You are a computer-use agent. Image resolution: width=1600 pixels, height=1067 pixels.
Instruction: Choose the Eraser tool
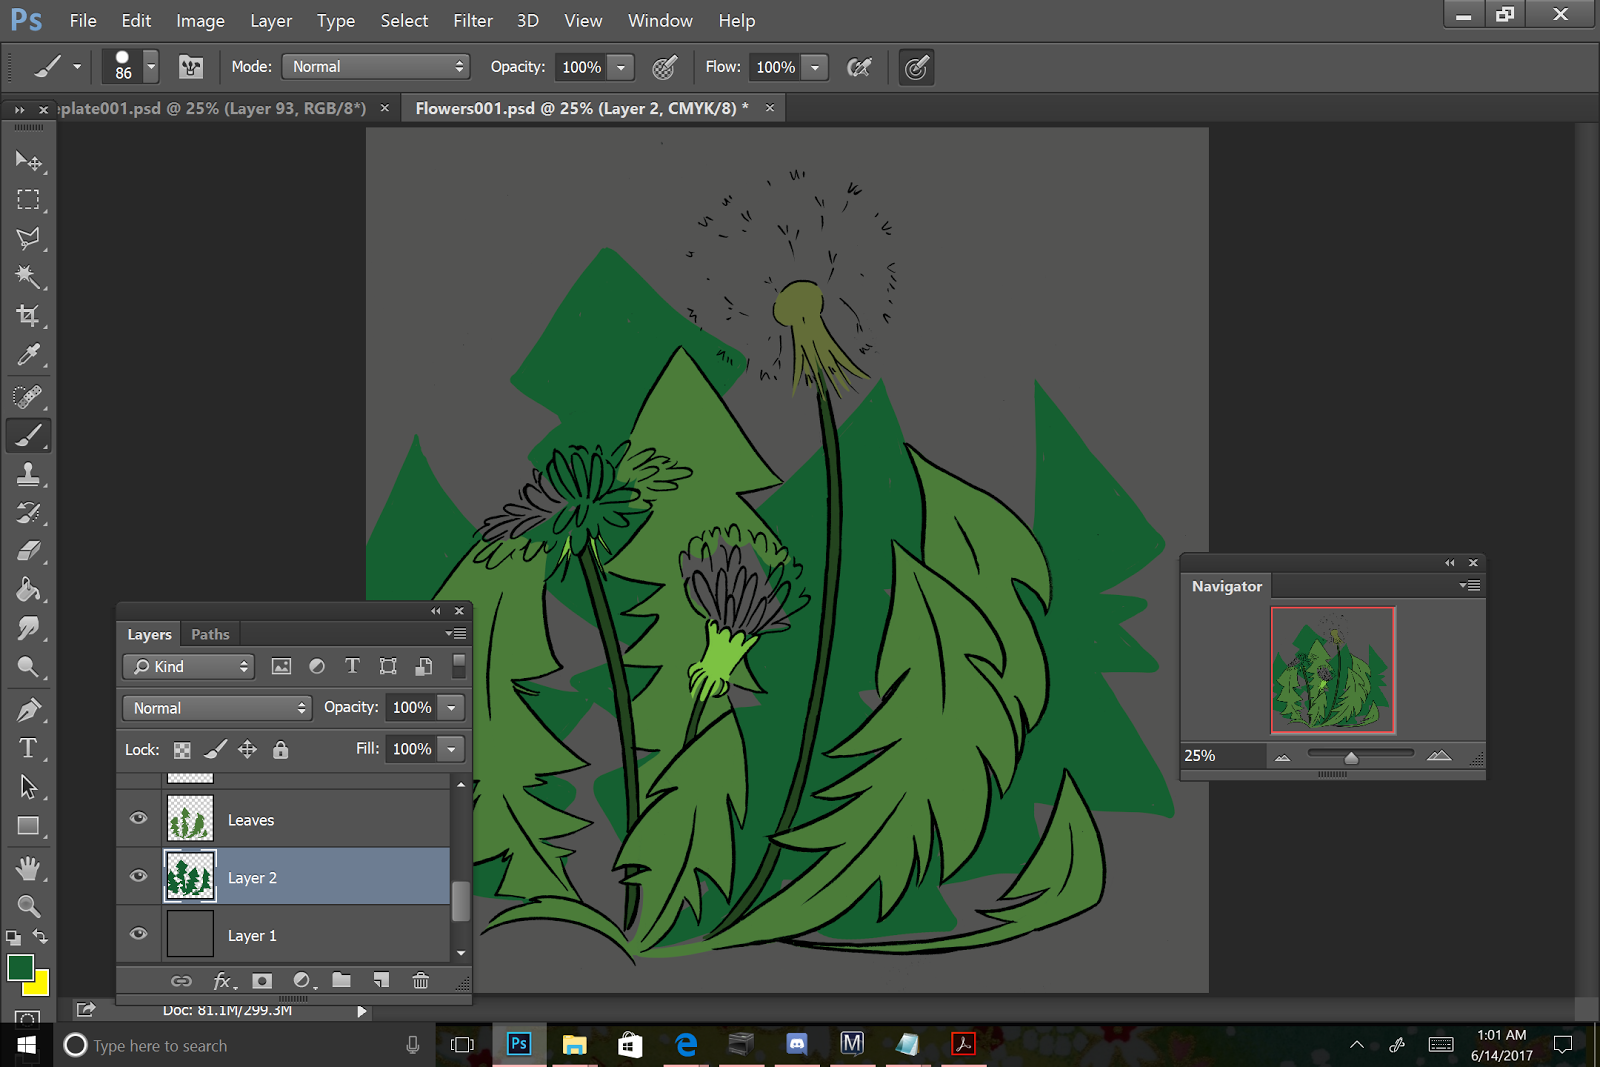point(28,551)
